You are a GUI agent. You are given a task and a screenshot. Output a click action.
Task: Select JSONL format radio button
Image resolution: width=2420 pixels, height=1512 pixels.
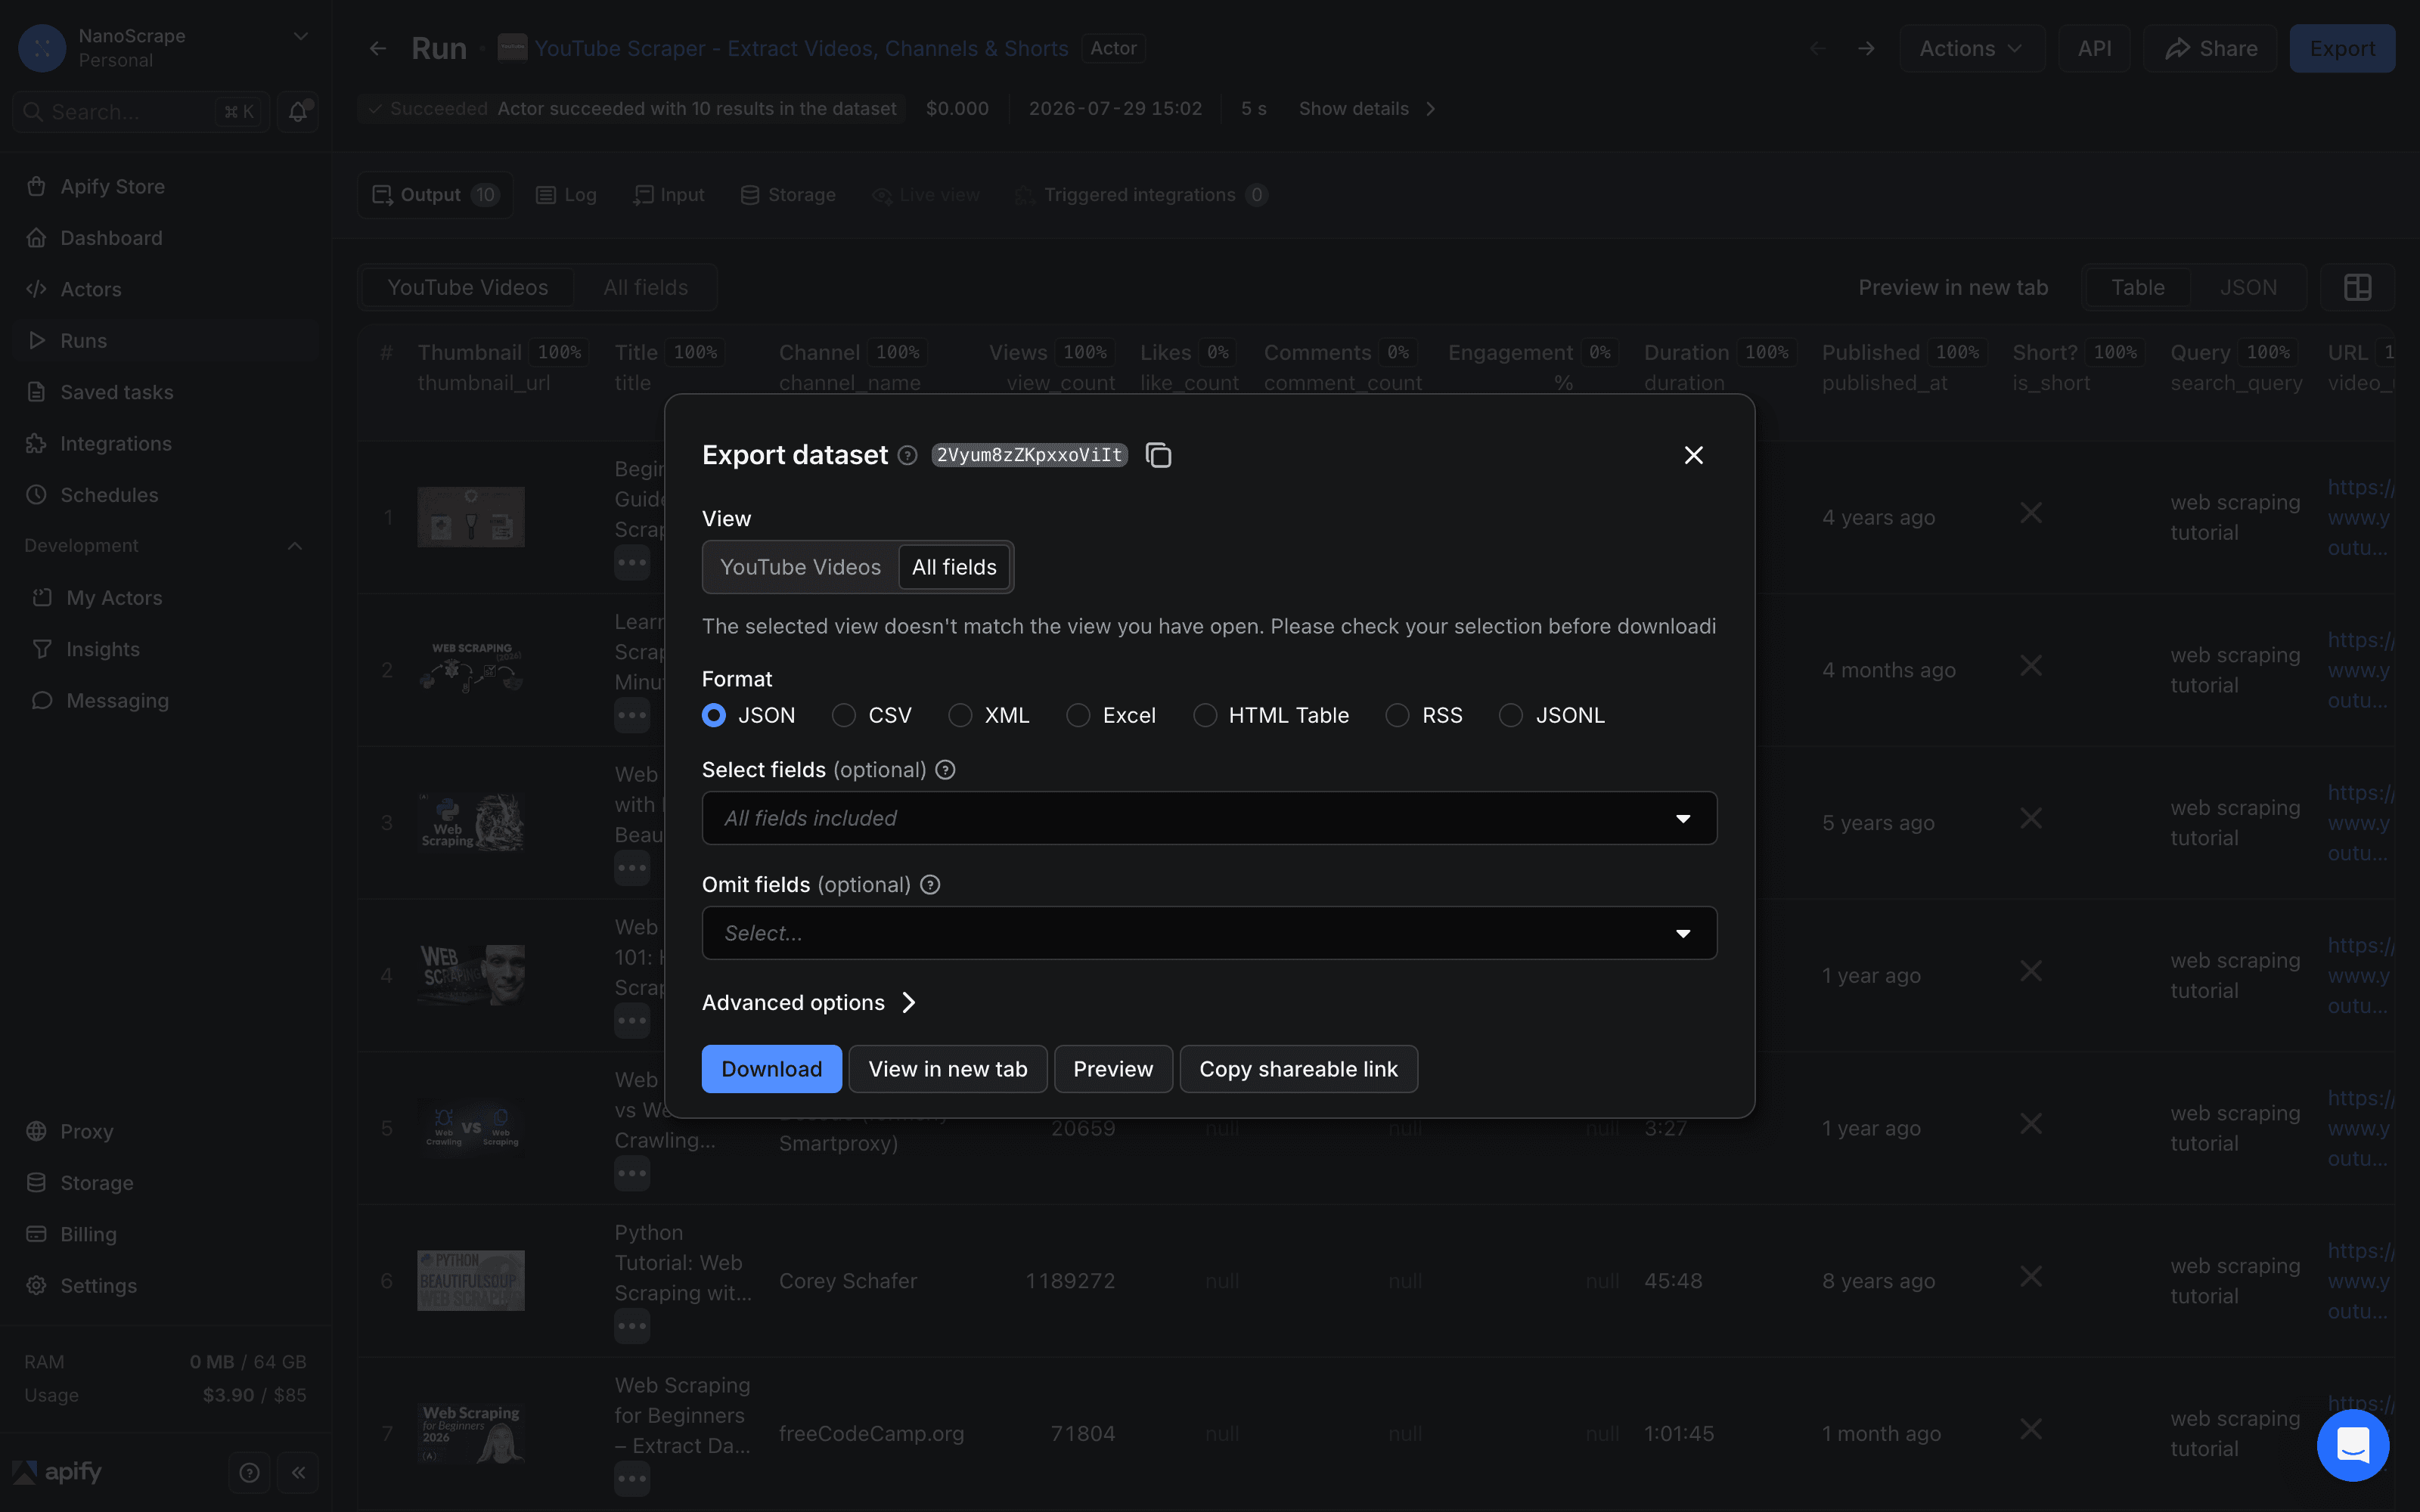(1511, 715)
